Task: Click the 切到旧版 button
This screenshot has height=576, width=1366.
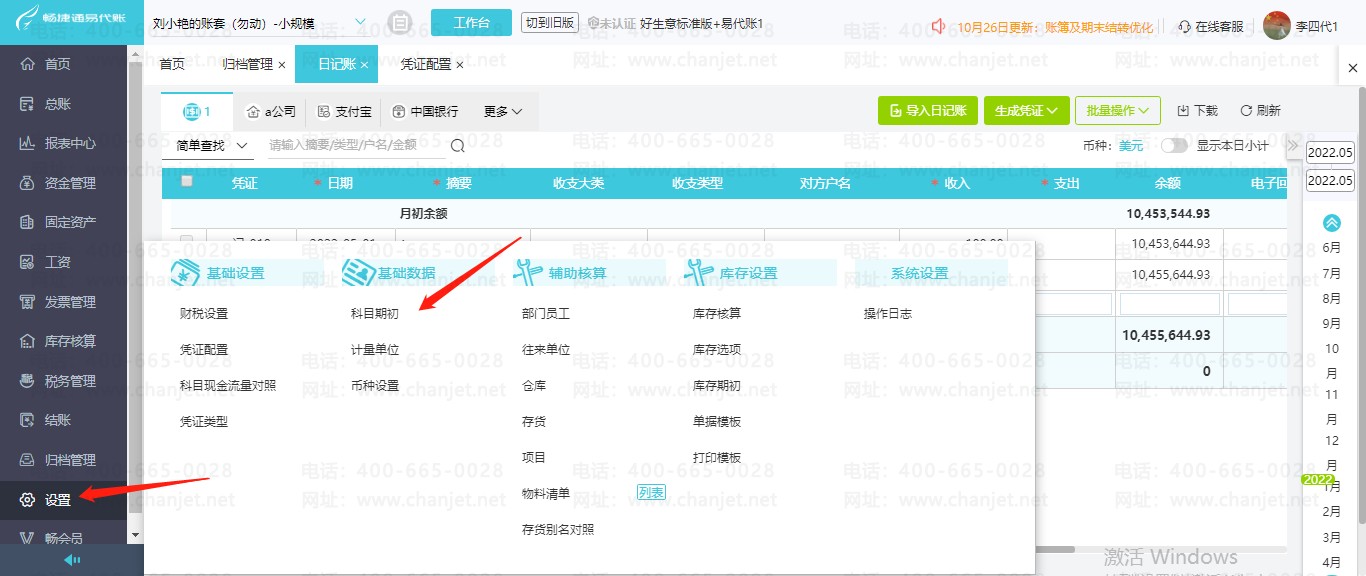Action: [550, 22]
